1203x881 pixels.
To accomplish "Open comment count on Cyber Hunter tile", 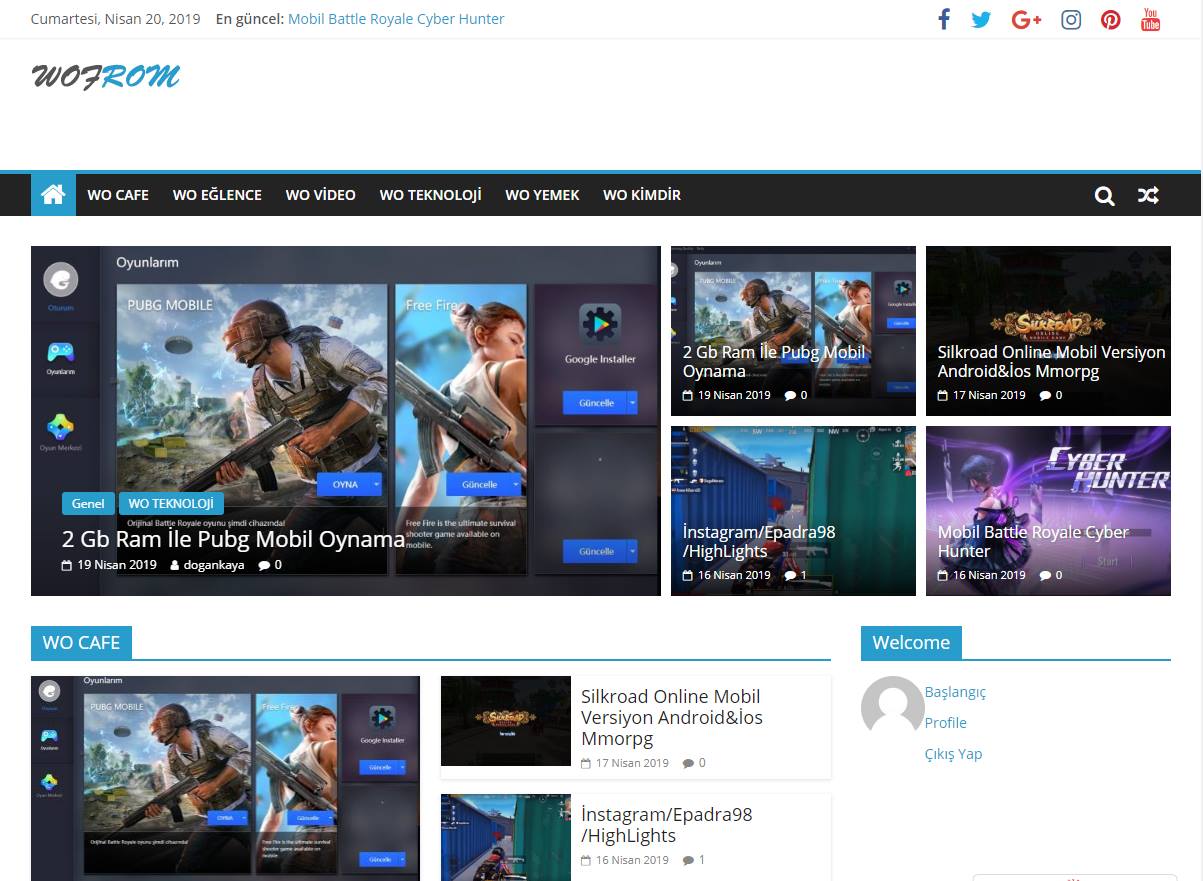I will click(x=1051, y=575).
